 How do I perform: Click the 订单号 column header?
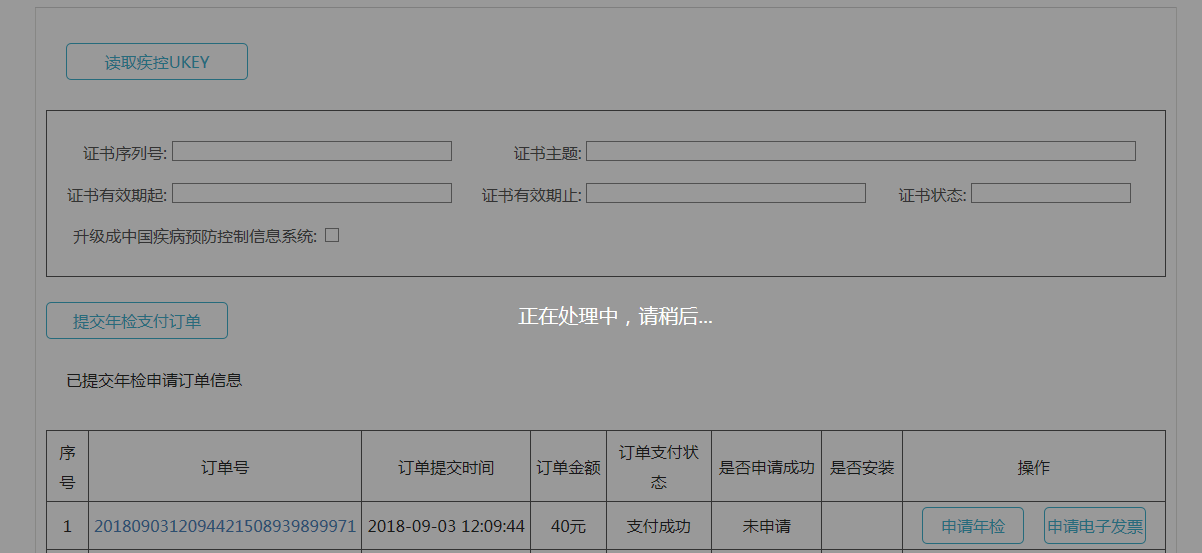[x=225, y=467]
